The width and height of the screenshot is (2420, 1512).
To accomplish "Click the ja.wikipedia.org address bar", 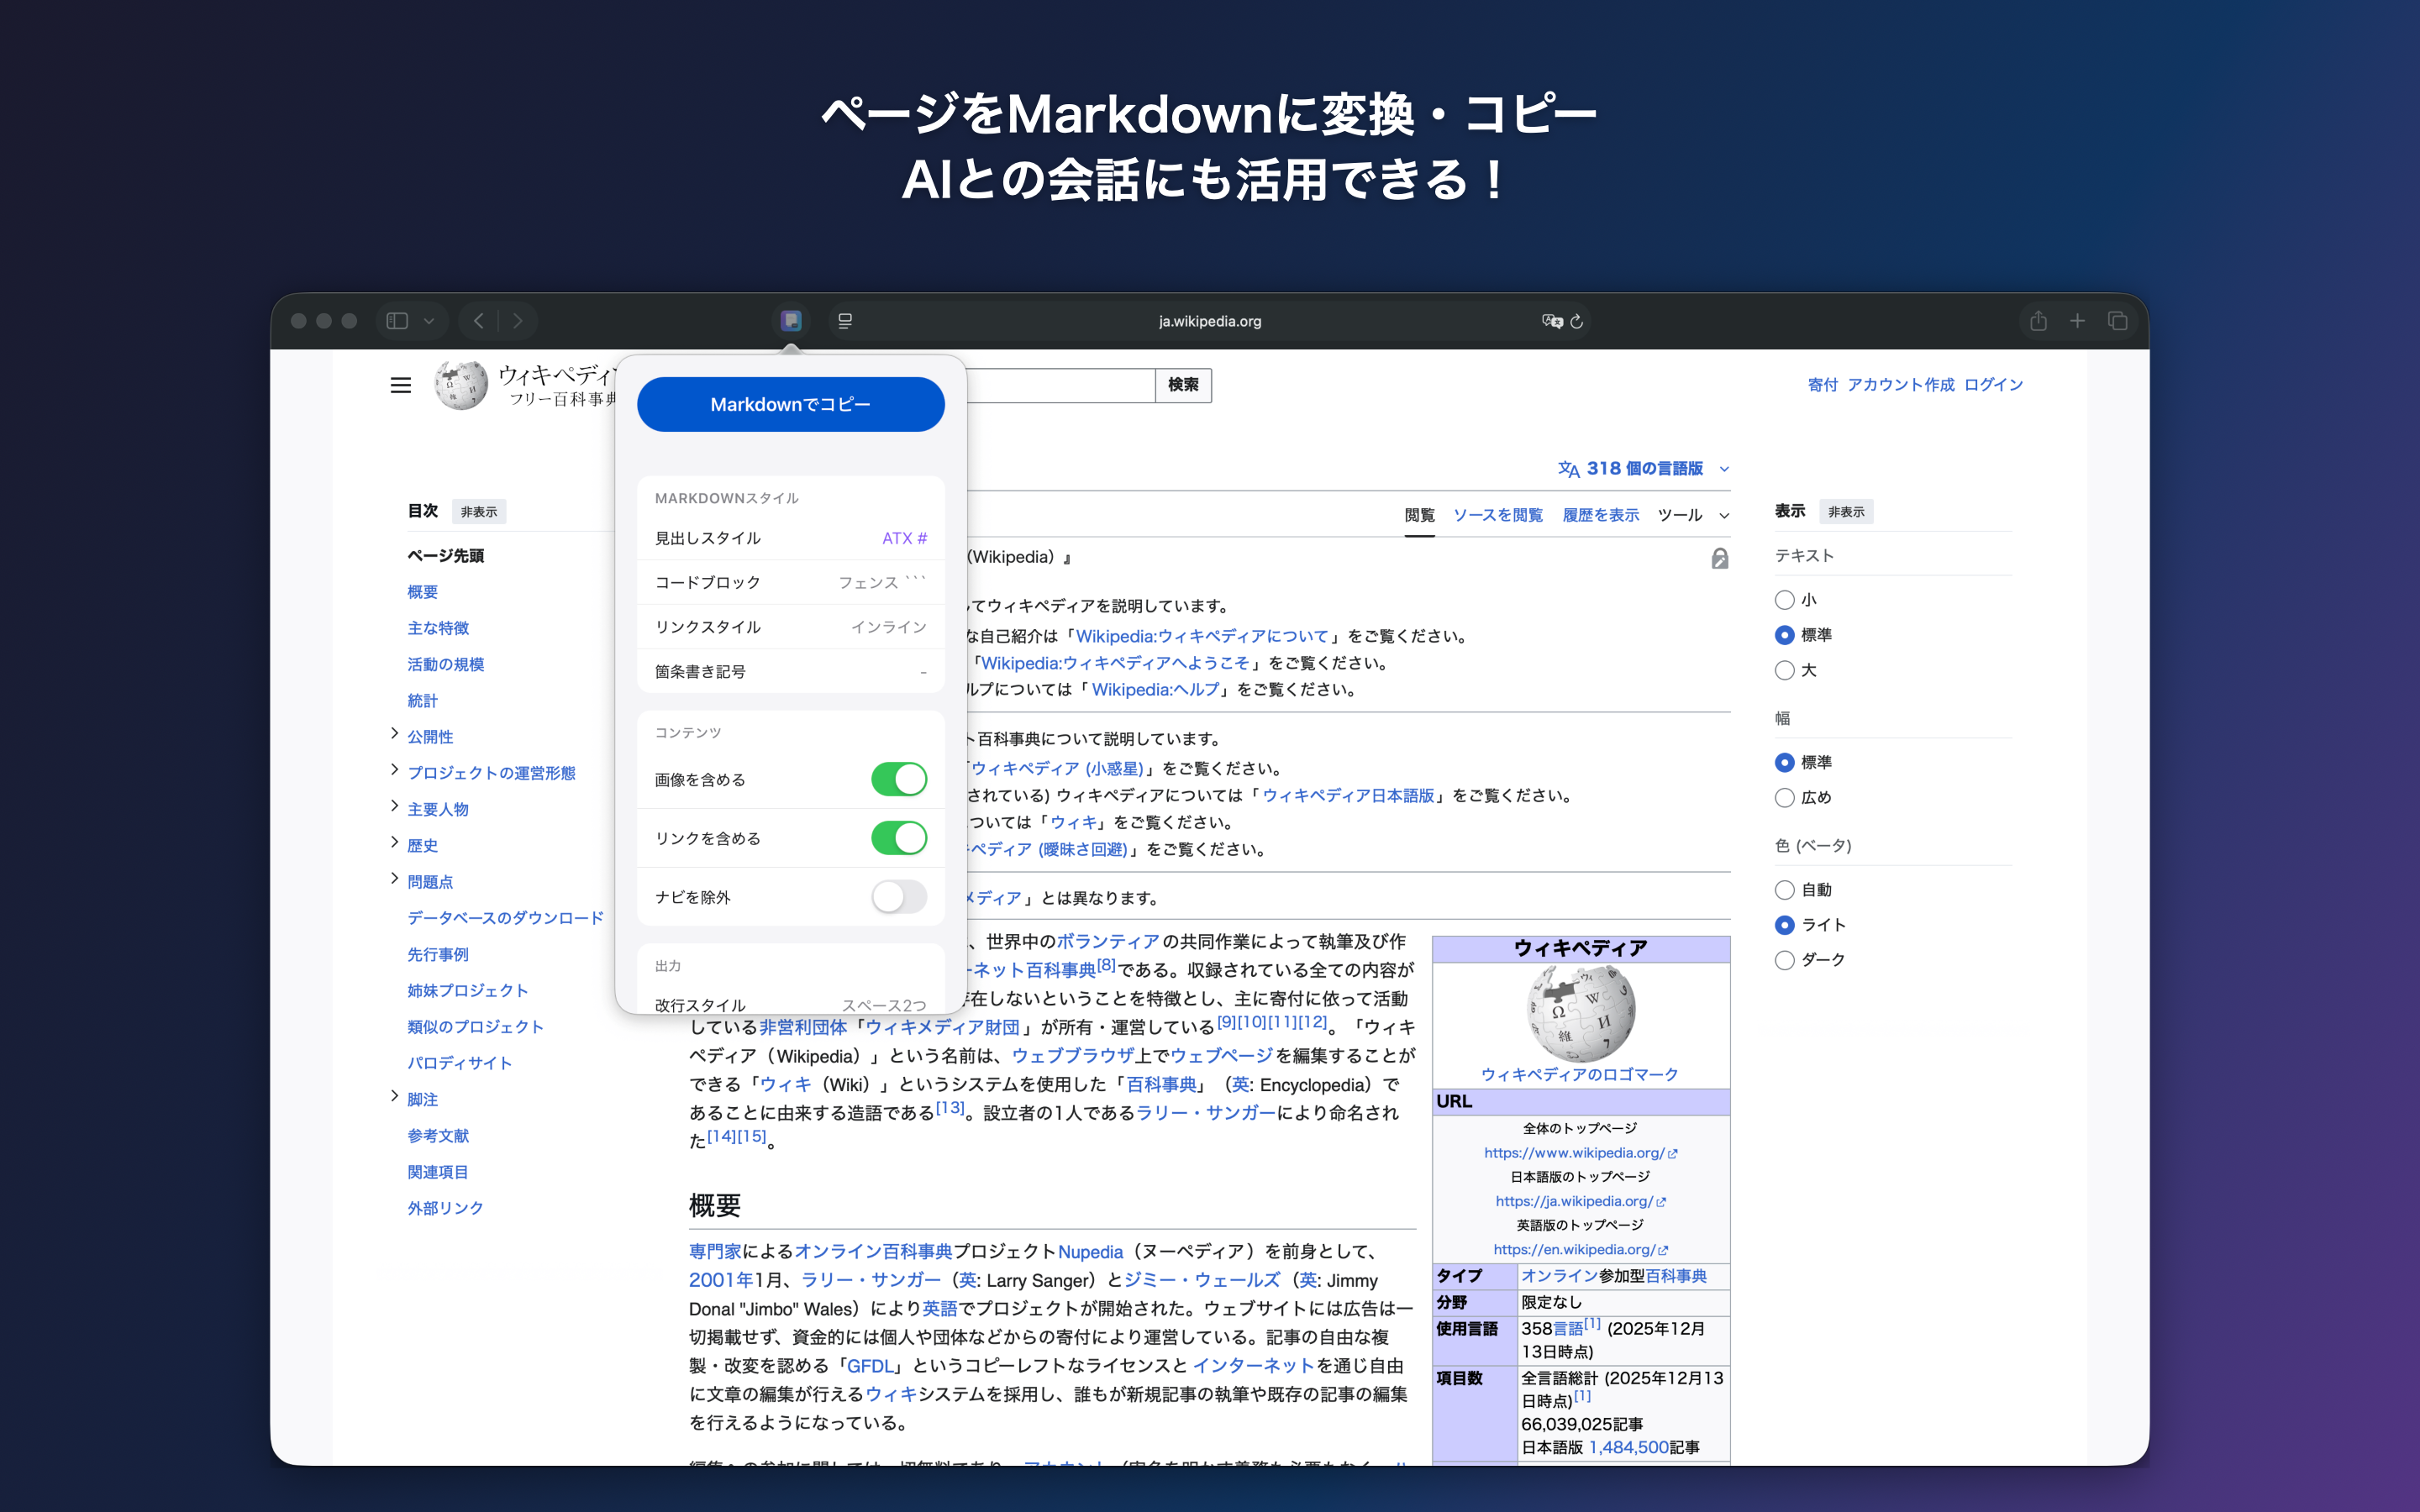I will [1210, 321].
